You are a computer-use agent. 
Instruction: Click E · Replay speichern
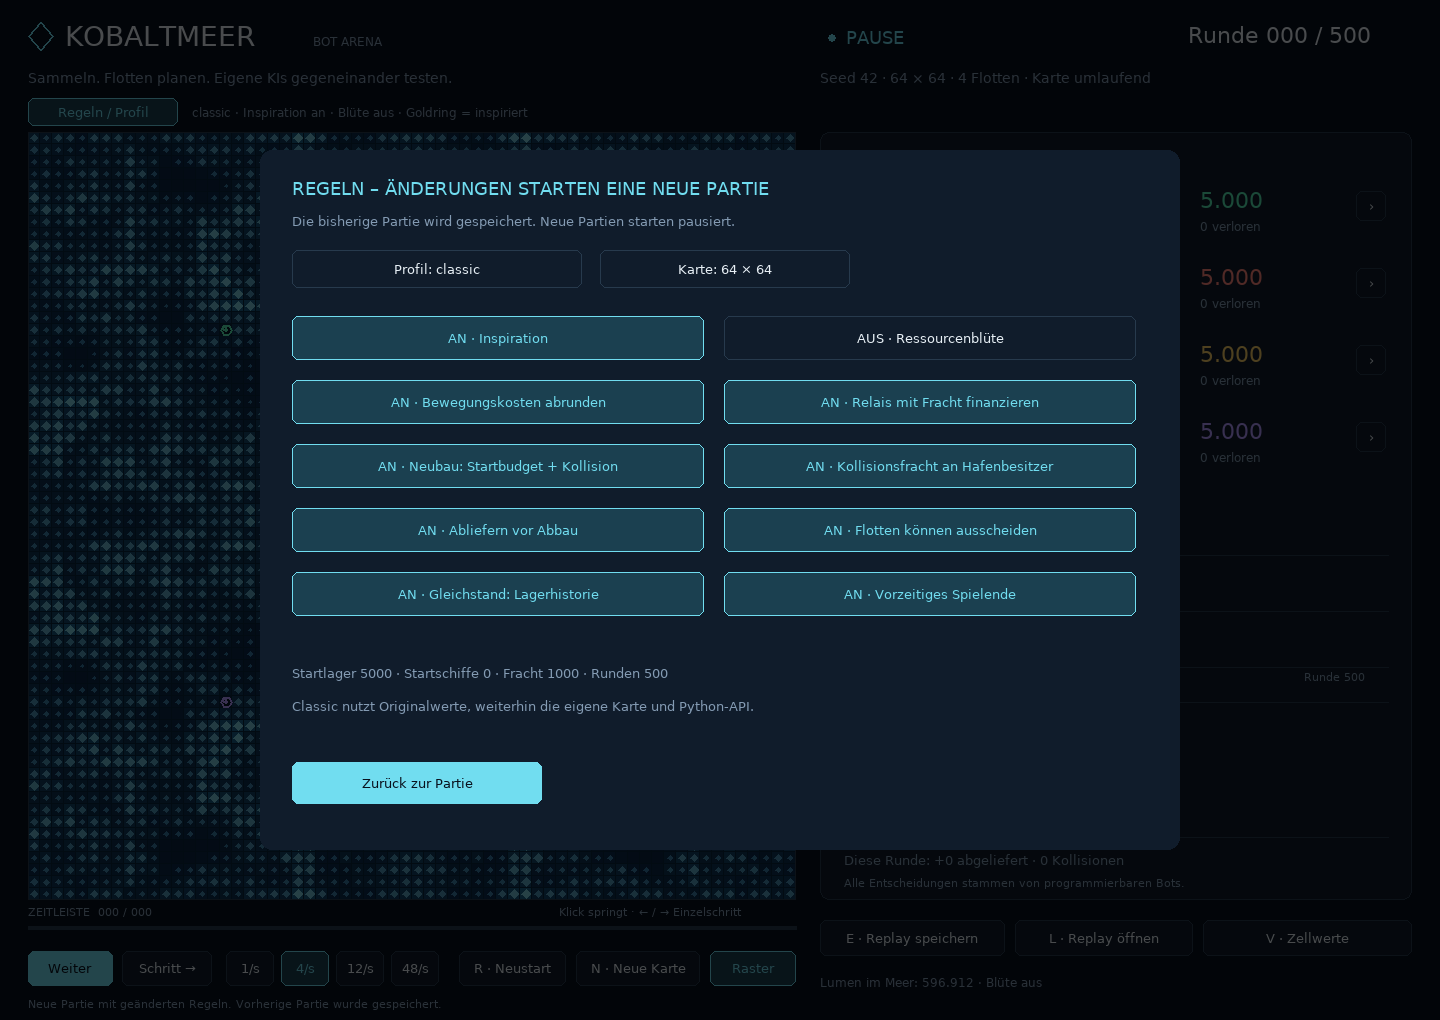(x=912, y=938)
